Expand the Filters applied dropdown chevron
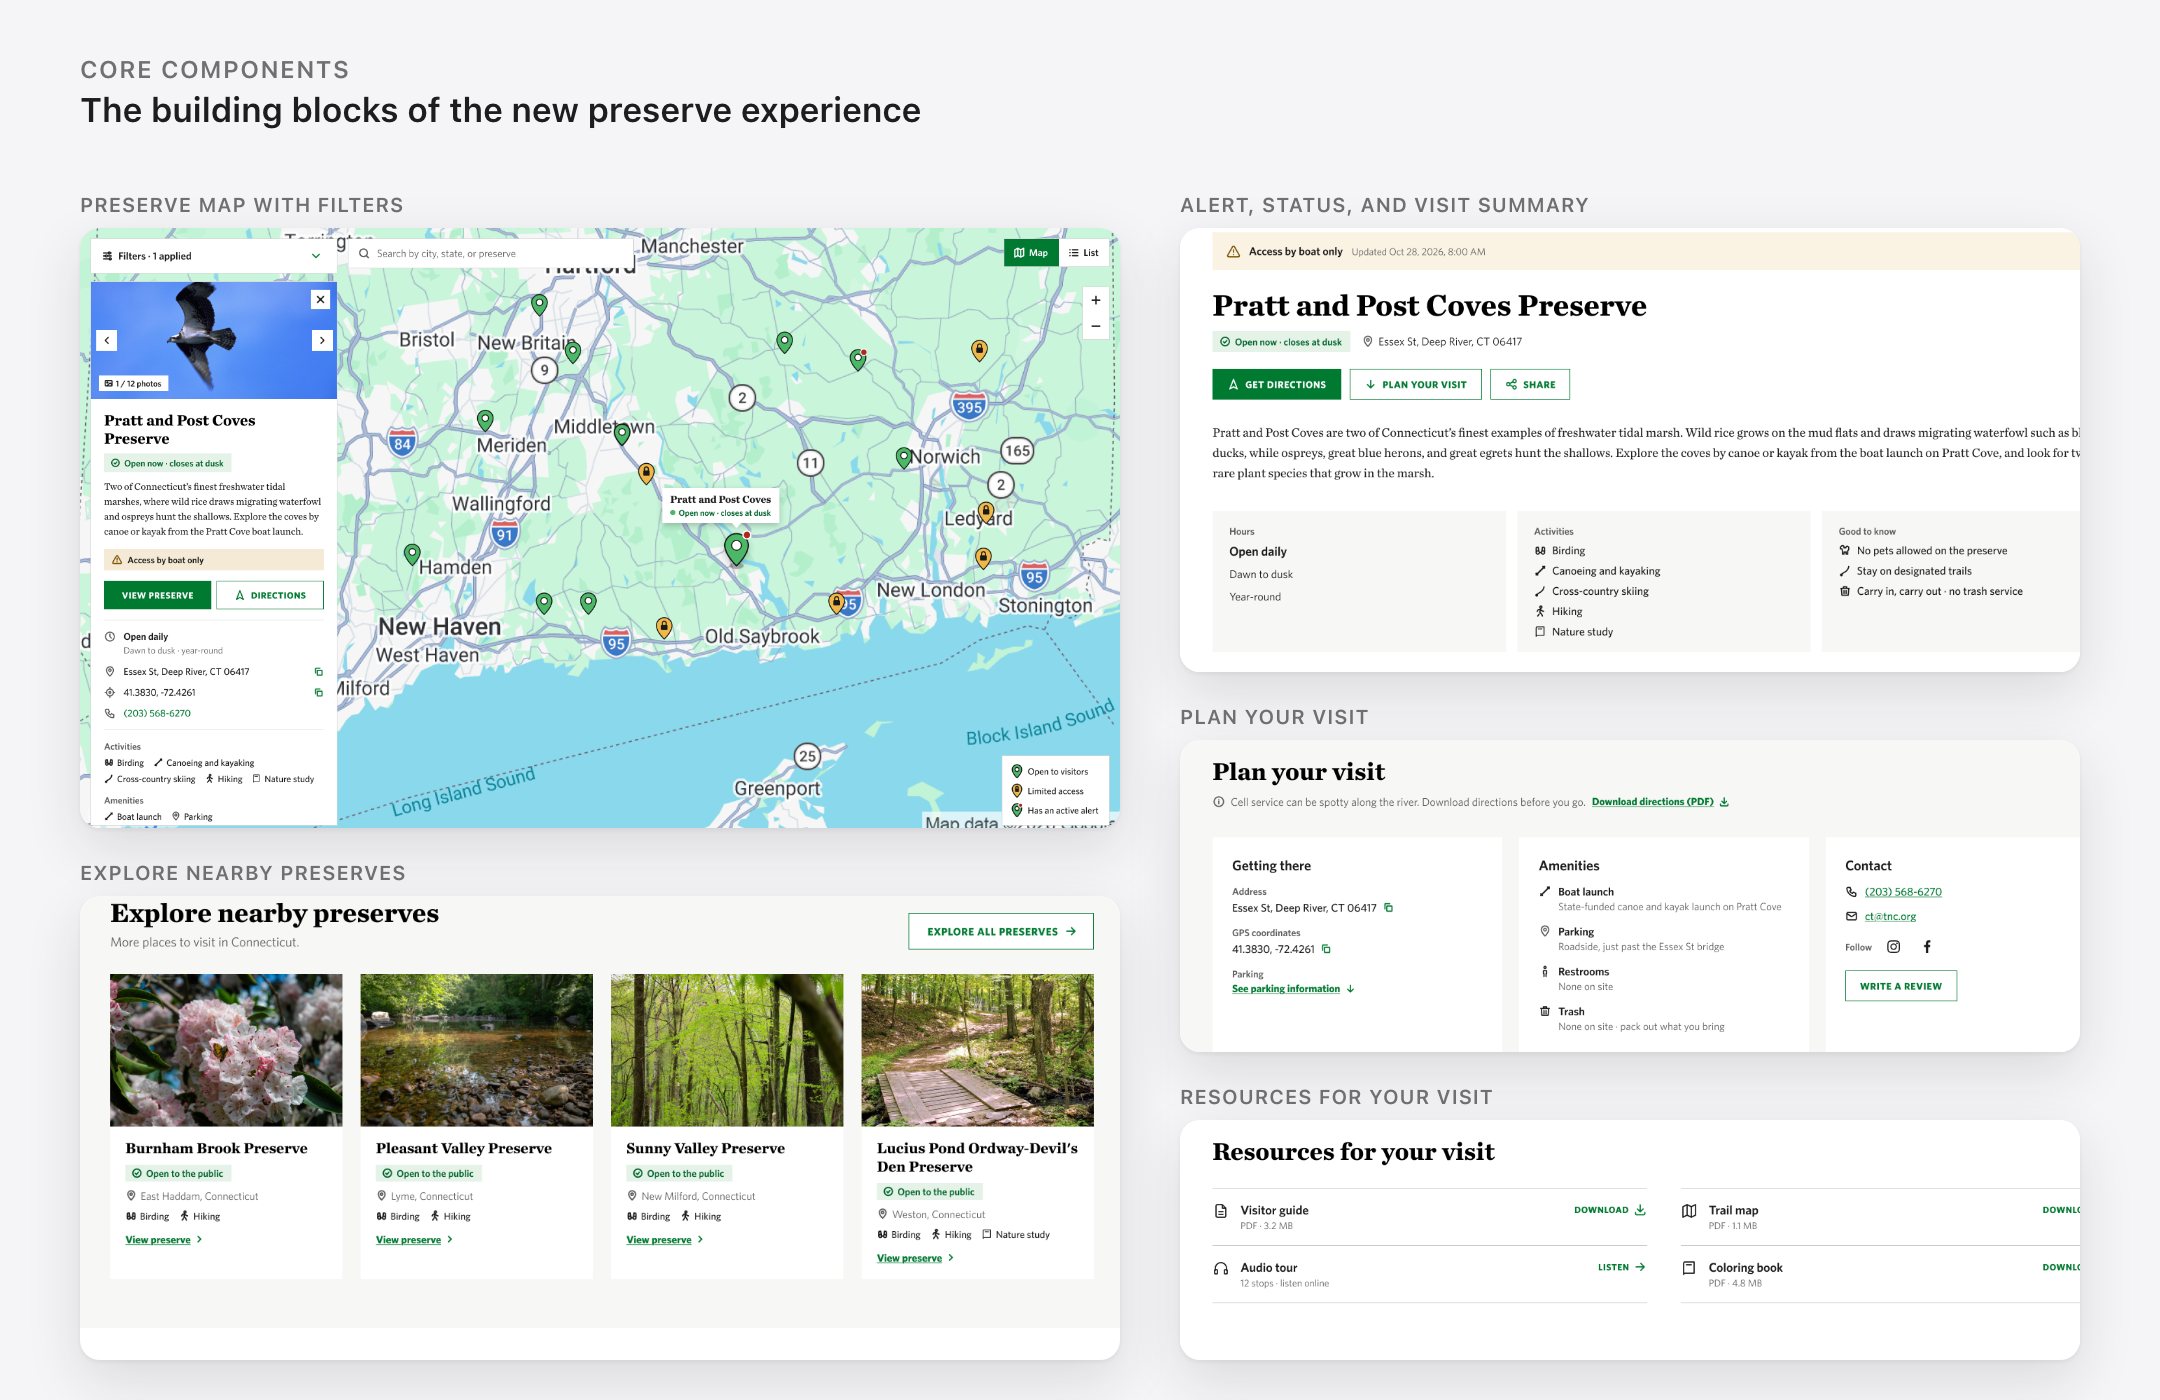Image resolution: width=2160 pixels, height=1400 pixels. (x=316, y=256)
